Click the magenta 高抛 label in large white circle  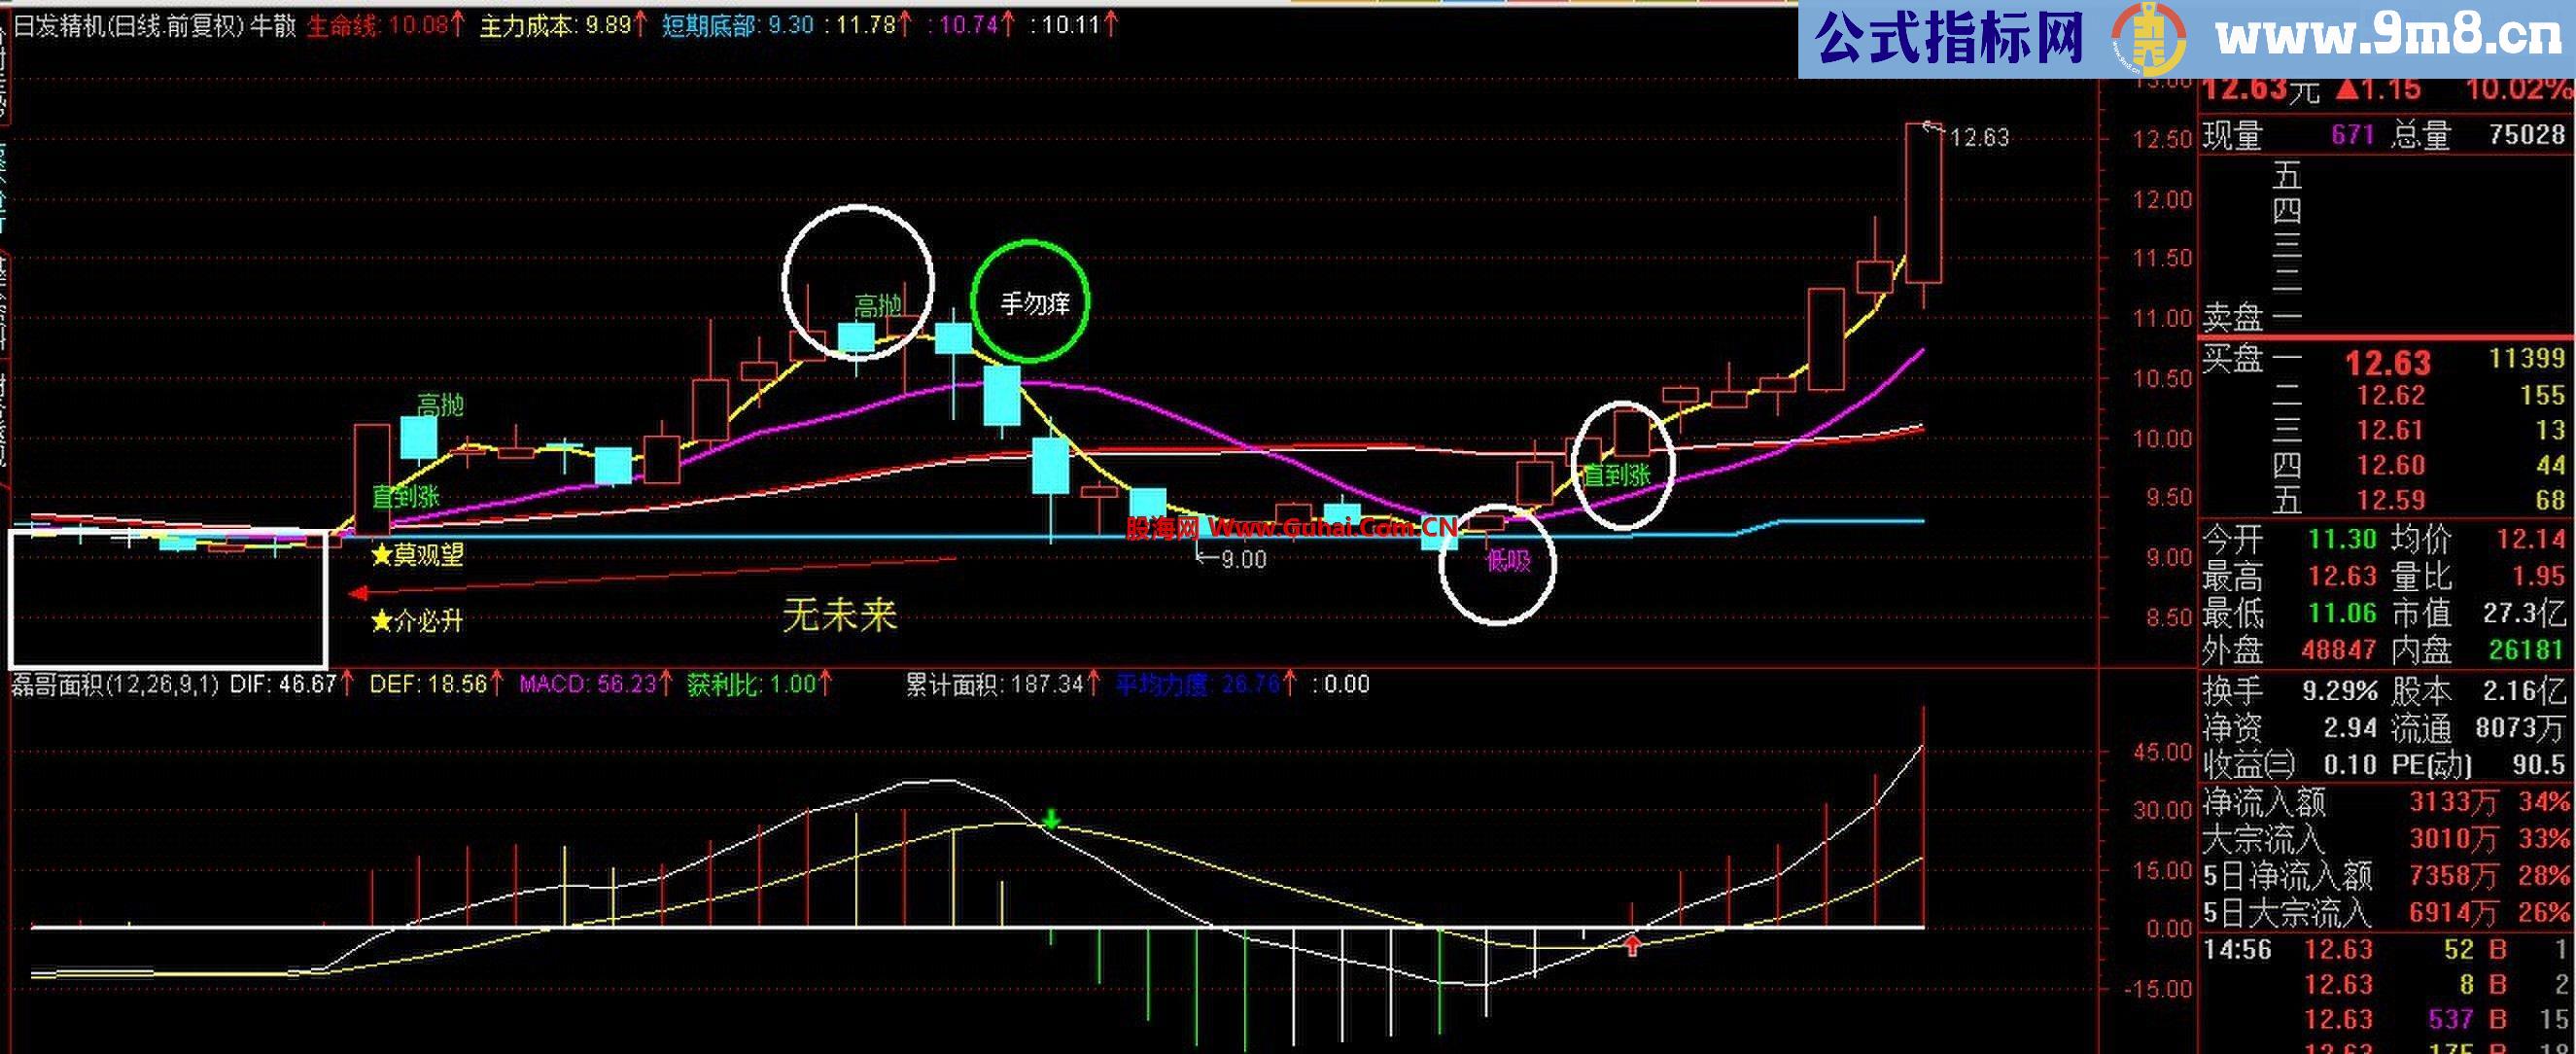pos(877,305)
